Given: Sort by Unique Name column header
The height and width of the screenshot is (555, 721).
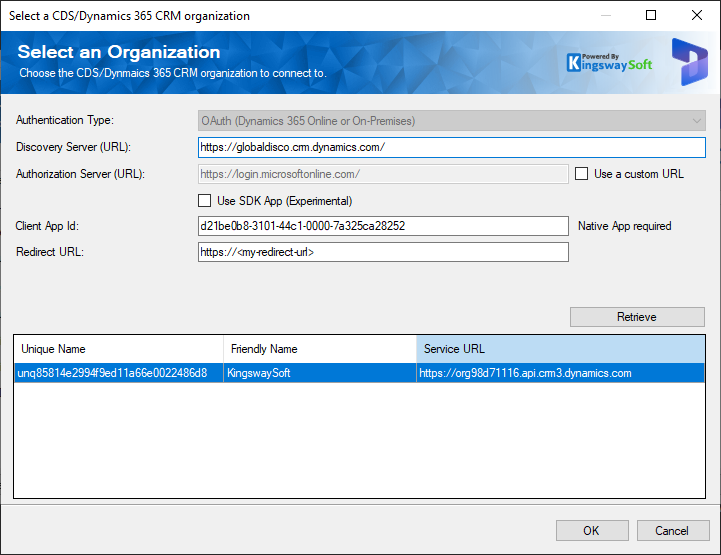Looking at the screenshot, I should (x=118, y=349).
